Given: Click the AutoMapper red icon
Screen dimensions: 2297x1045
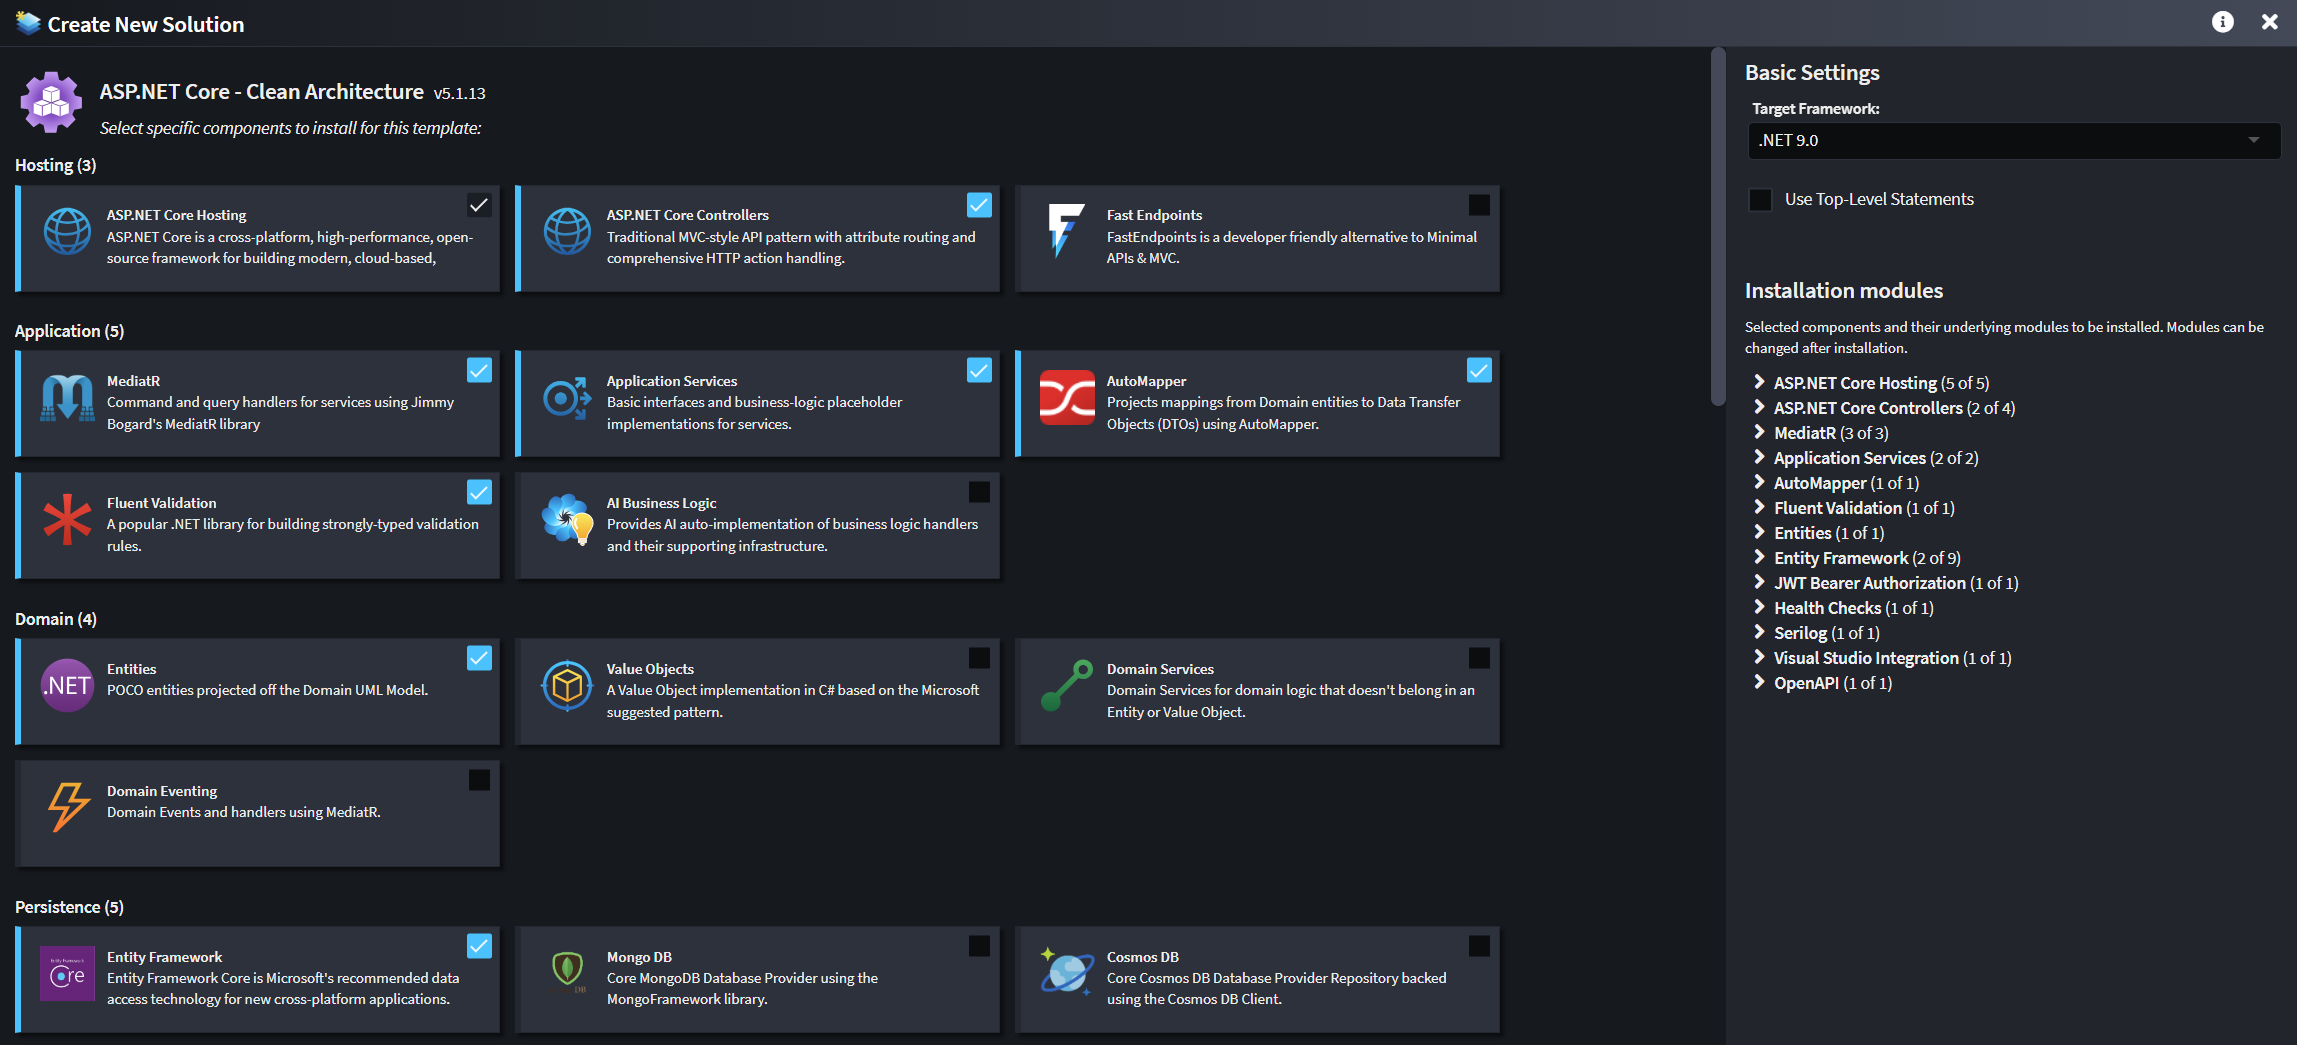Looking at the screenshot, I should pyautogui.click(x=1067, y=398).
